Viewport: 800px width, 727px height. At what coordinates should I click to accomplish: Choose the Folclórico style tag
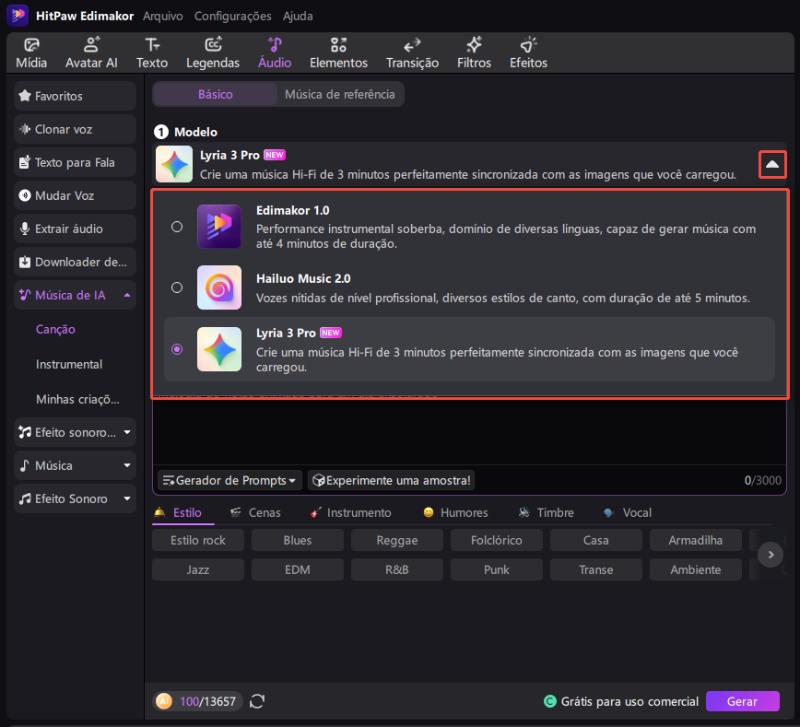[x=496, y=540]
